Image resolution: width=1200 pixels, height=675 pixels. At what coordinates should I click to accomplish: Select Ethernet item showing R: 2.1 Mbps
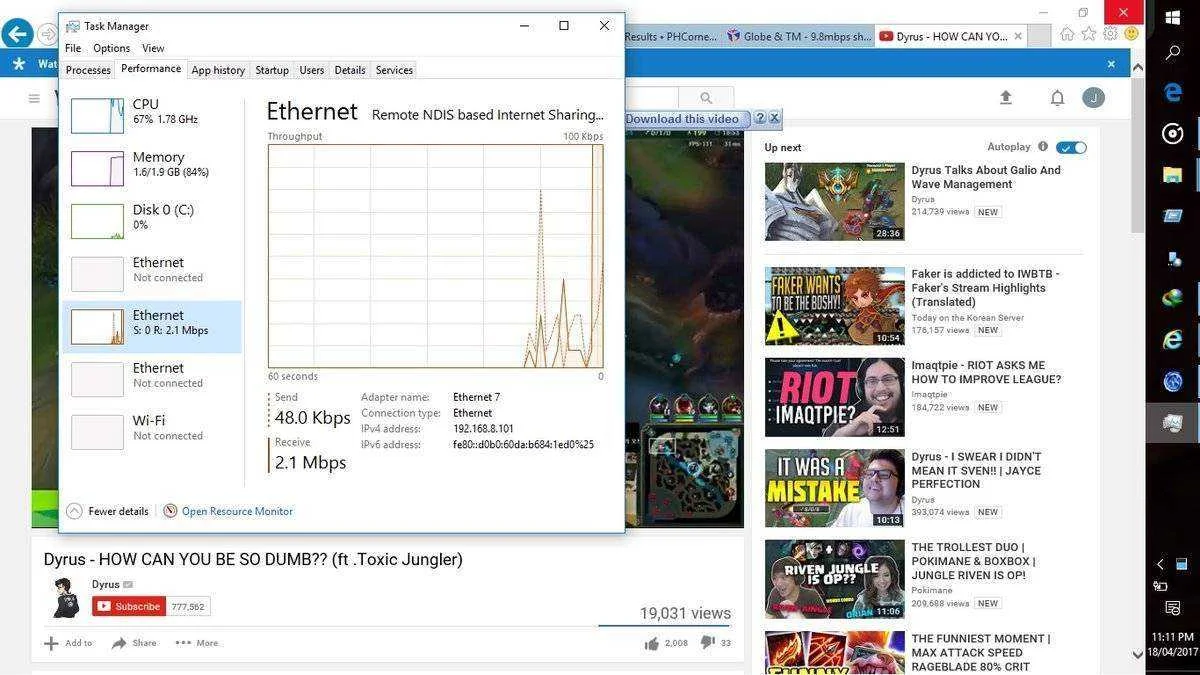tap(152, 327)
